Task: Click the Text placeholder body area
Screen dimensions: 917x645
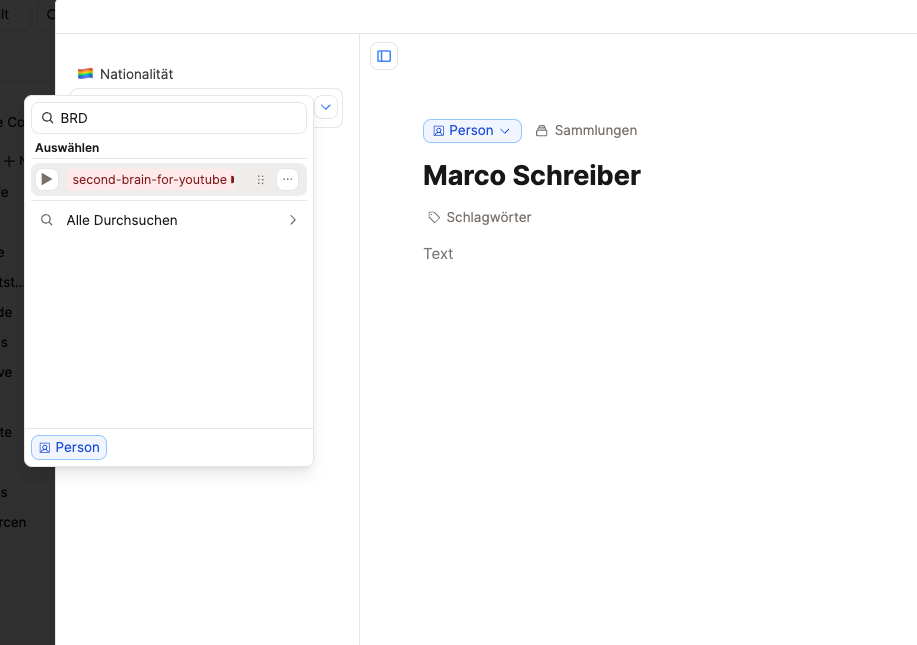Action: pos(438,254)
